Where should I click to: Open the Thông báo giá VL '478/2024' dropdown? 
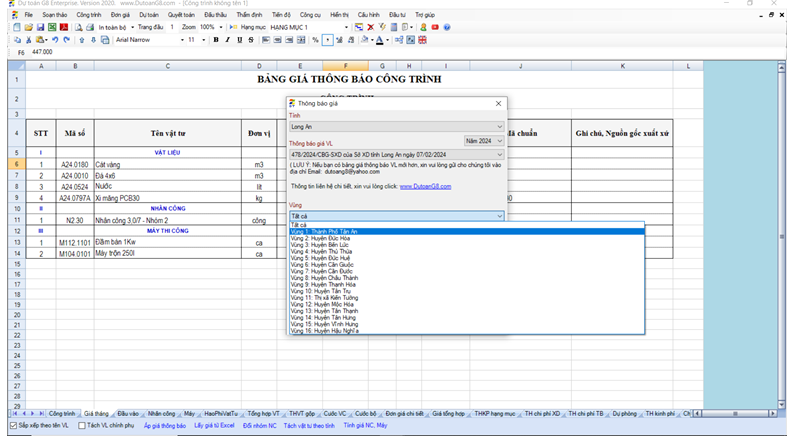coord(396,154)
